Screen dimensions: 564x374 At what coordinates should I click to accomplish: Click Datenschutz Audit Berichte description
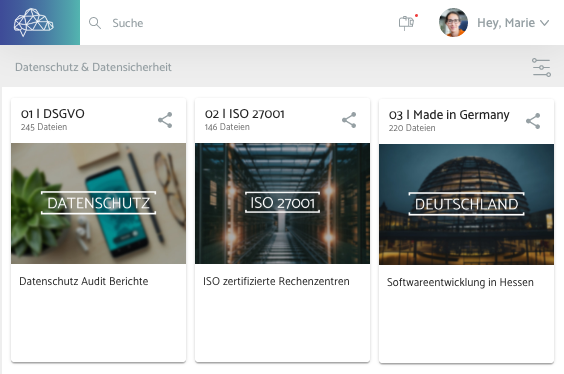83,281
